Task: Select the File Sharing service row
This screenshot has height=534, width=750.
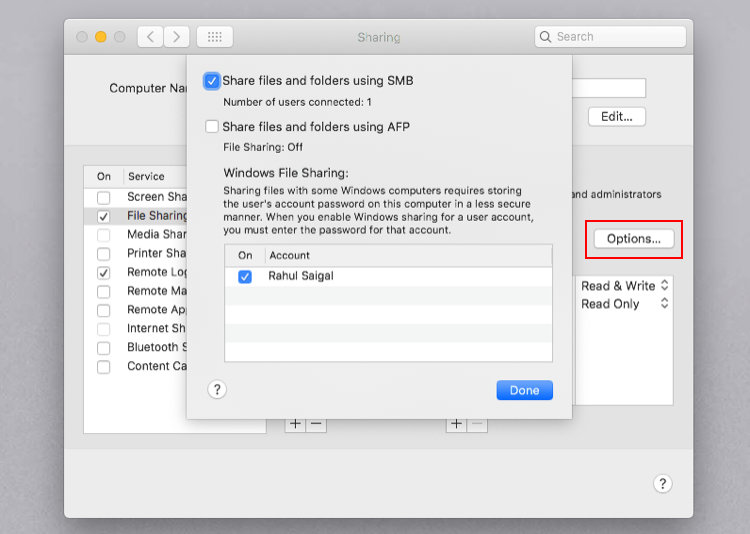Action: pyautogui.click(x=135, y=216)
